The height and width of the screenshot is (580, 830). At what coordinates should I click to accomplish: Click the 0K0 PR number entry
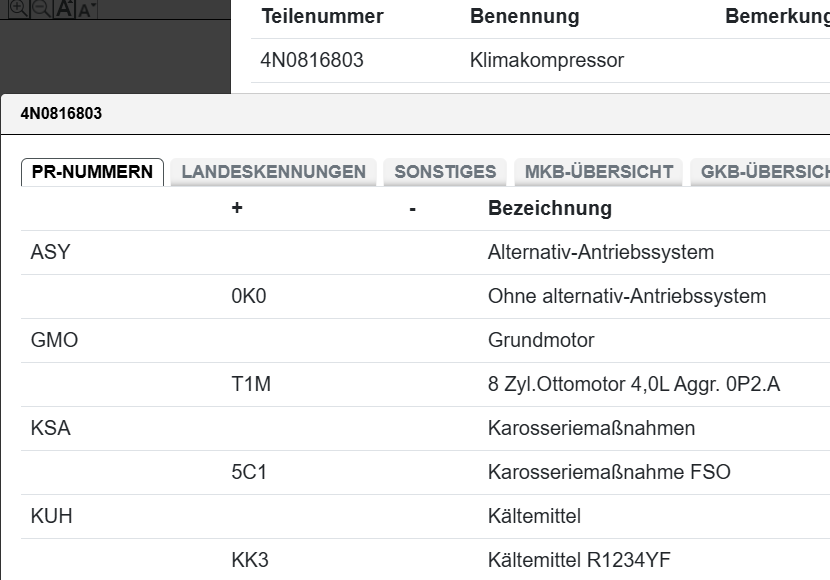point(250,297)
